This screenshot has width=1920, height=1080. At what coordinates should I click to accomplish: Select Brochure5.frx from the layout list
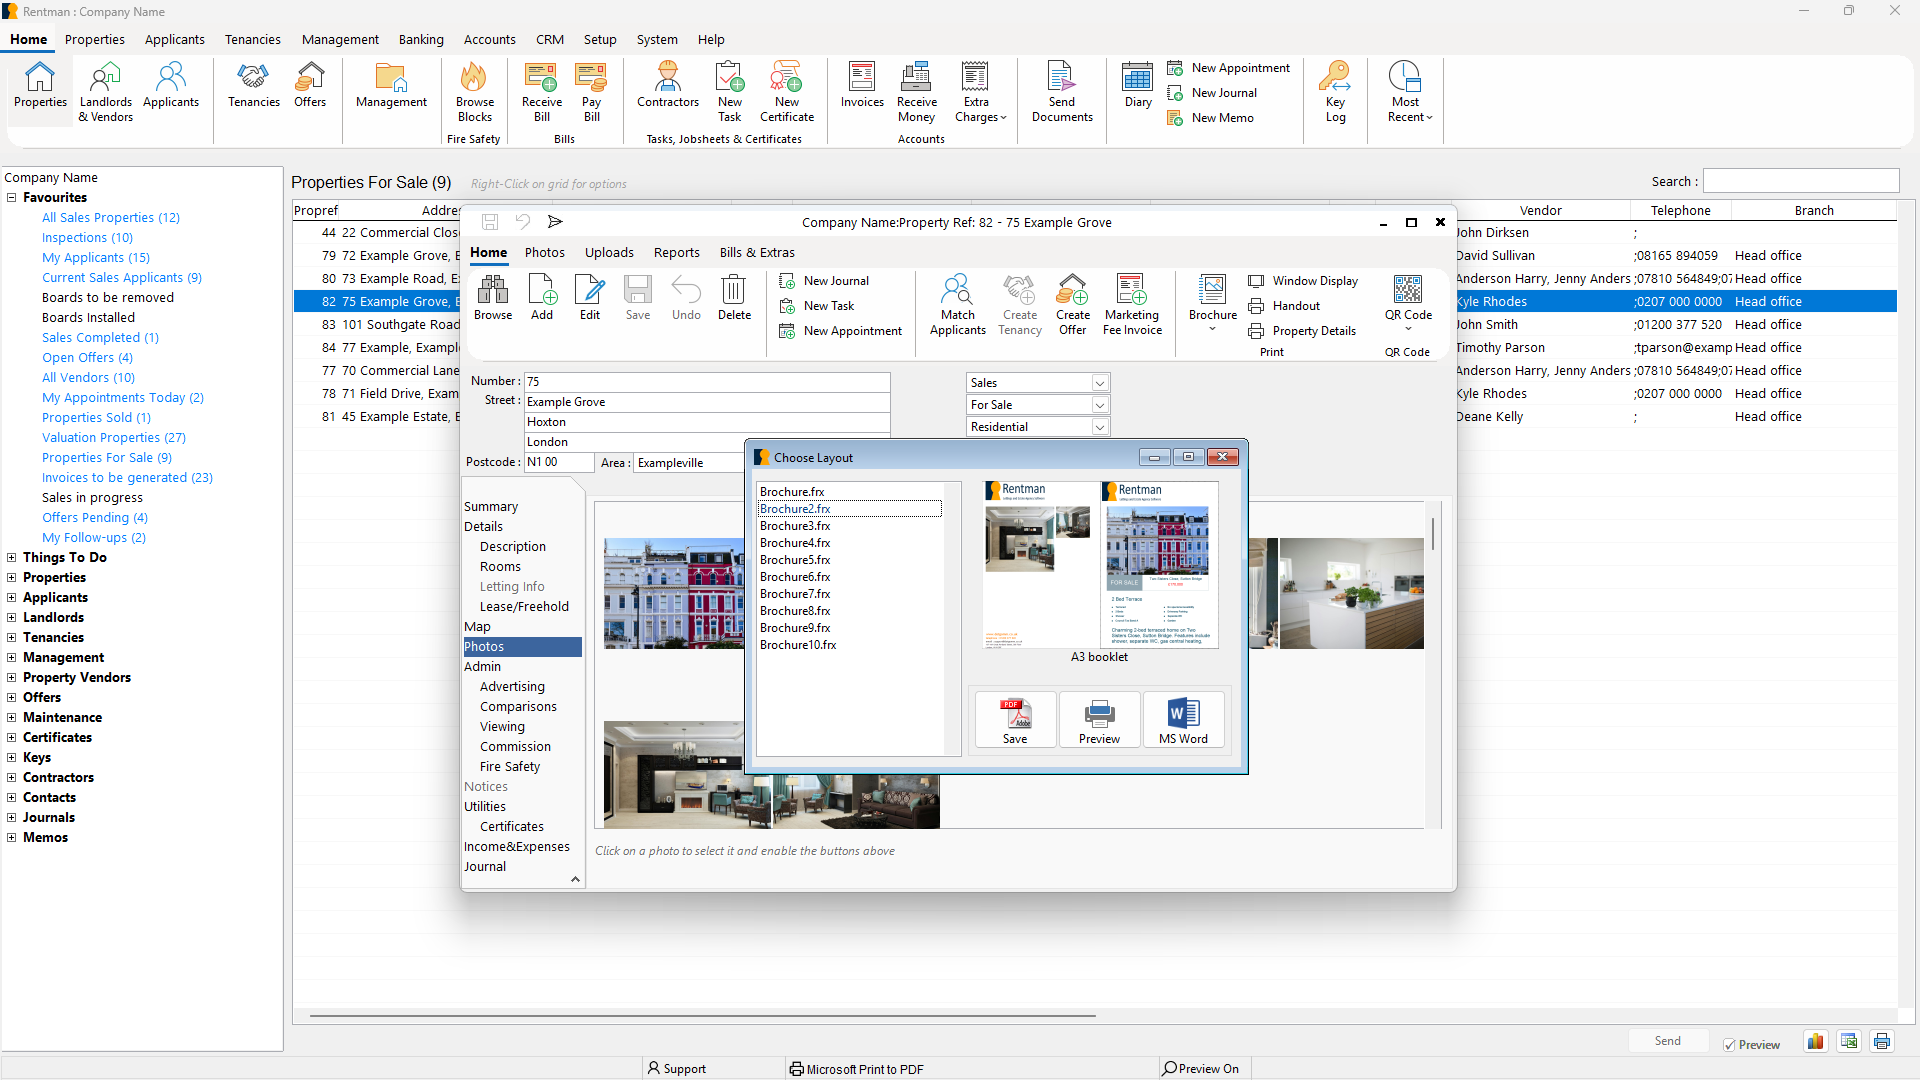coord(795,560)
